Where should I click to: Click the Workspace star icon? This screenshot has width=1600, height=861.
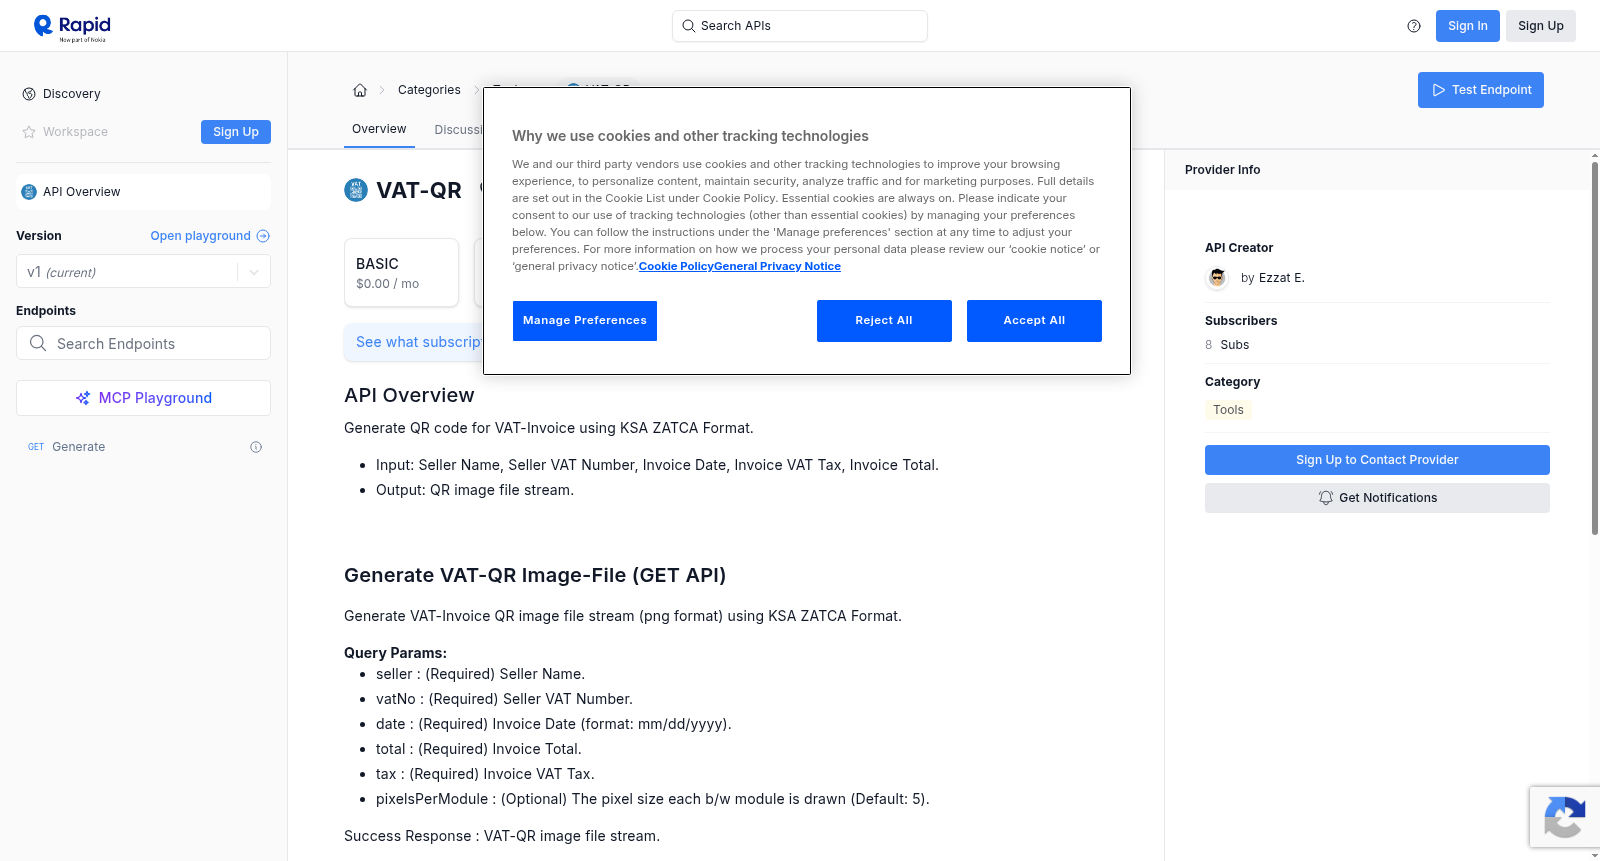click(x=29, y=132)
